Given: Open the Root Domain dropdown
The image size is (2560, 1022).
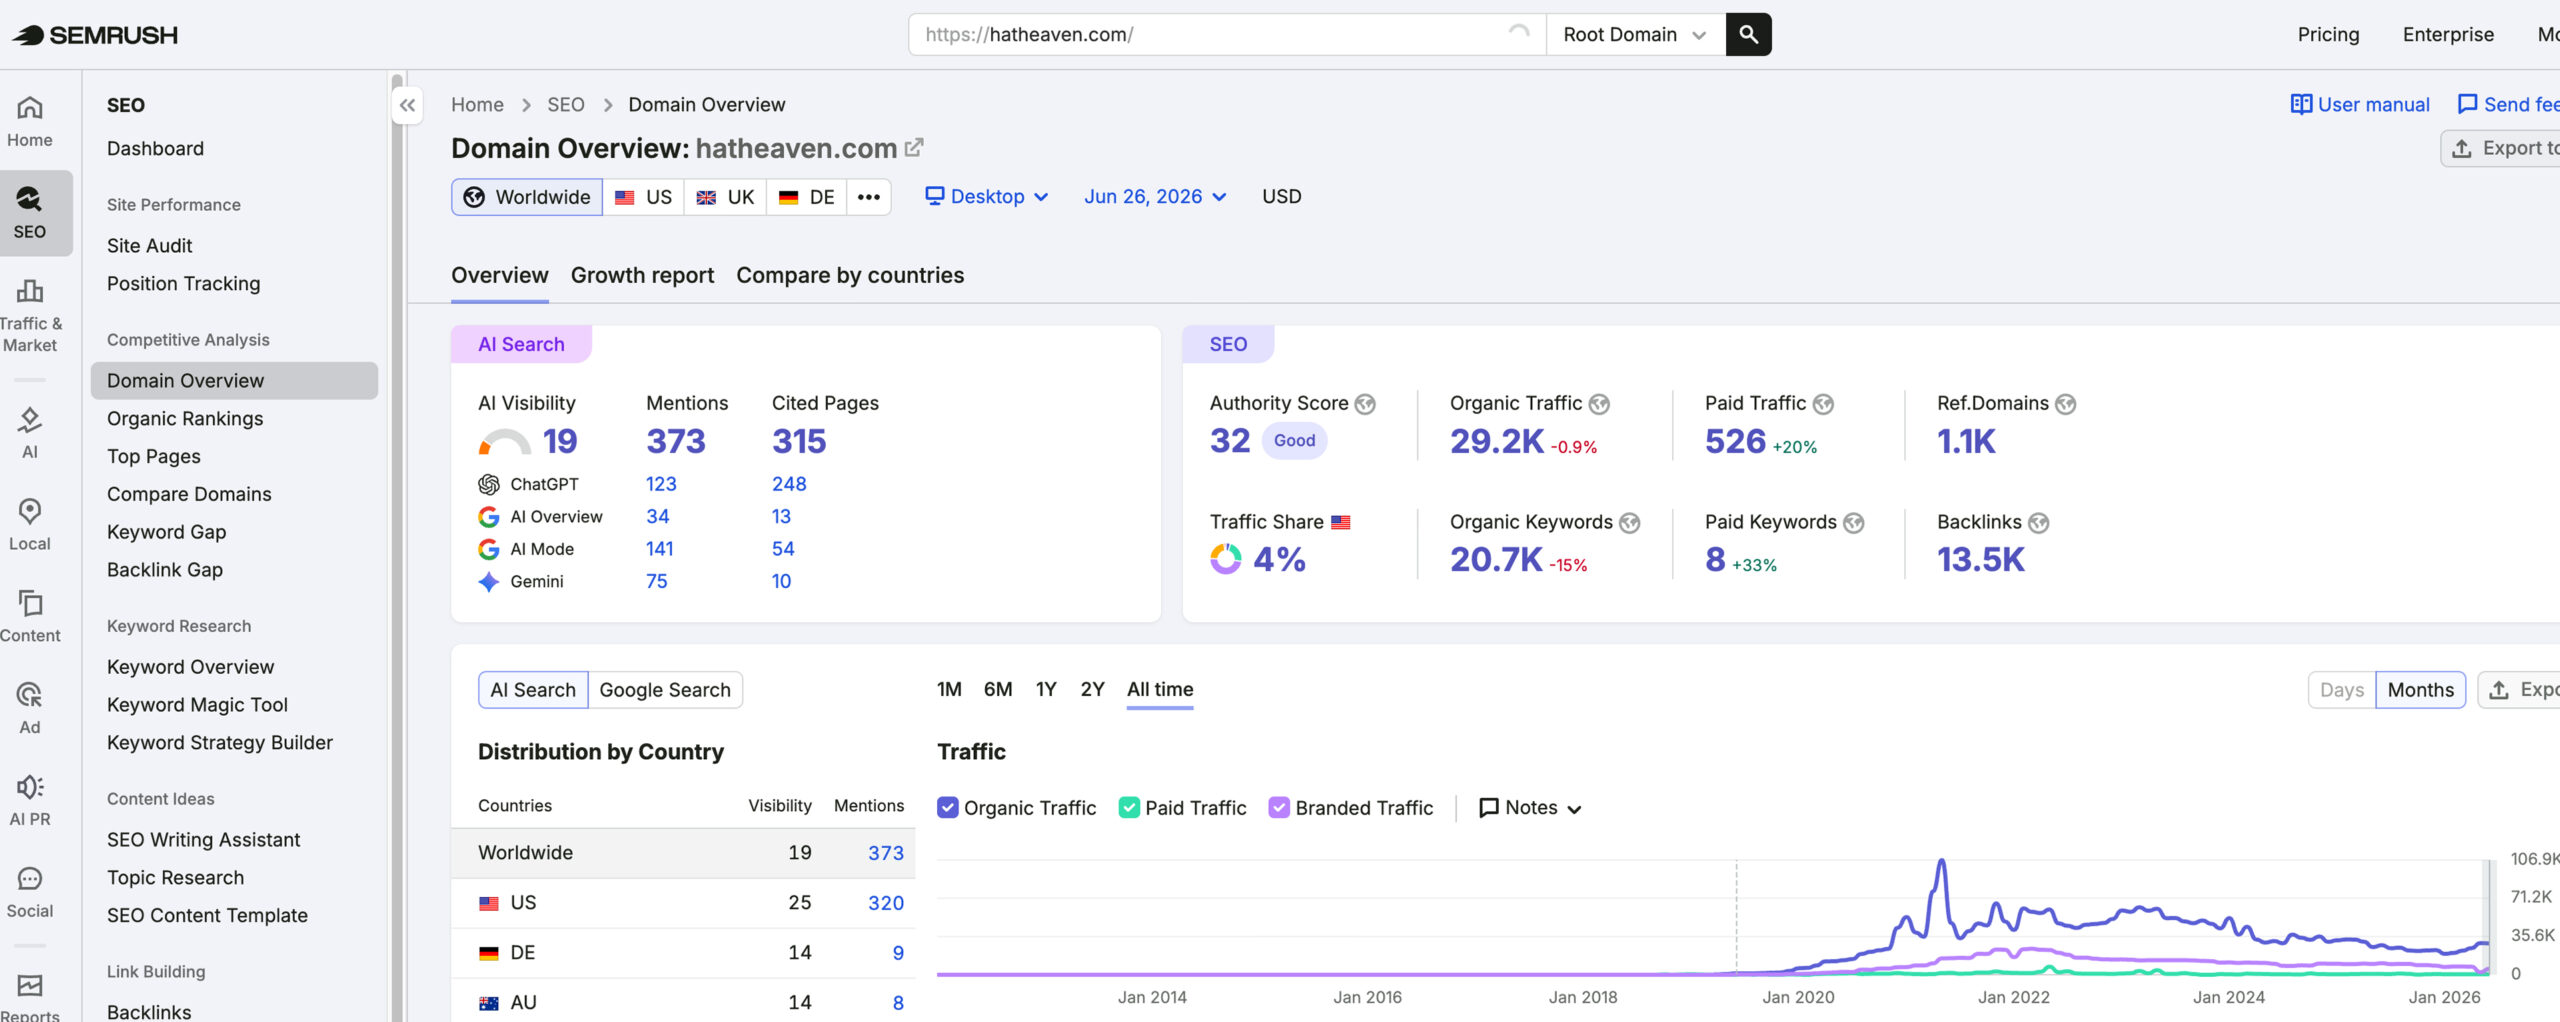Looking at the screenshot, I should pos(1635,35).
